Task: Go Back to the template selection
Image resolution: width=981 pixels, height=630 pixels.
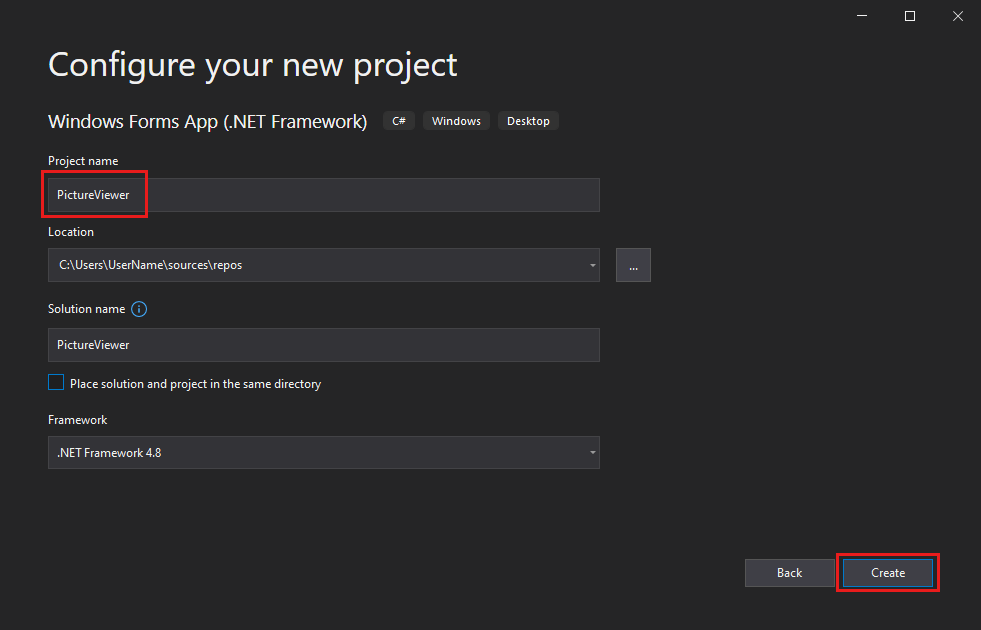Action: click(789, 572)
